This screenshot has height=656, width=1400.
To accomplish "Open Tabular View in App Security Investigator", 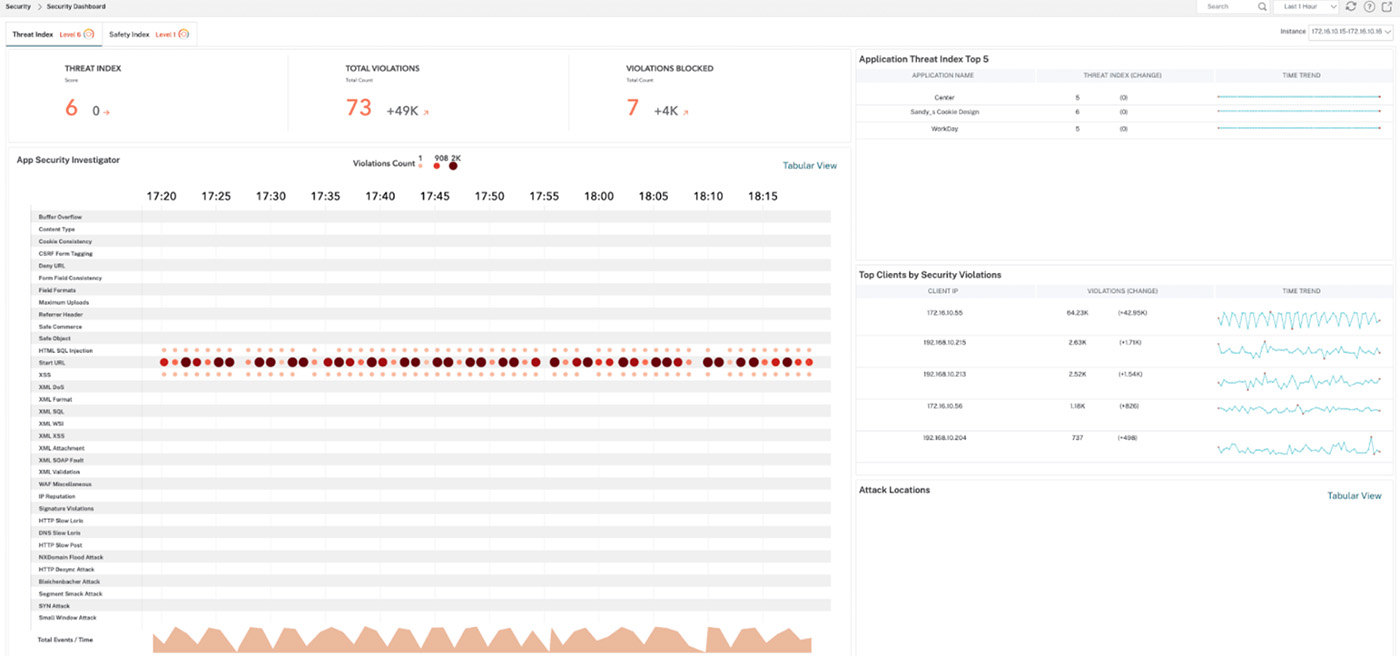I will tap(809, 166).
